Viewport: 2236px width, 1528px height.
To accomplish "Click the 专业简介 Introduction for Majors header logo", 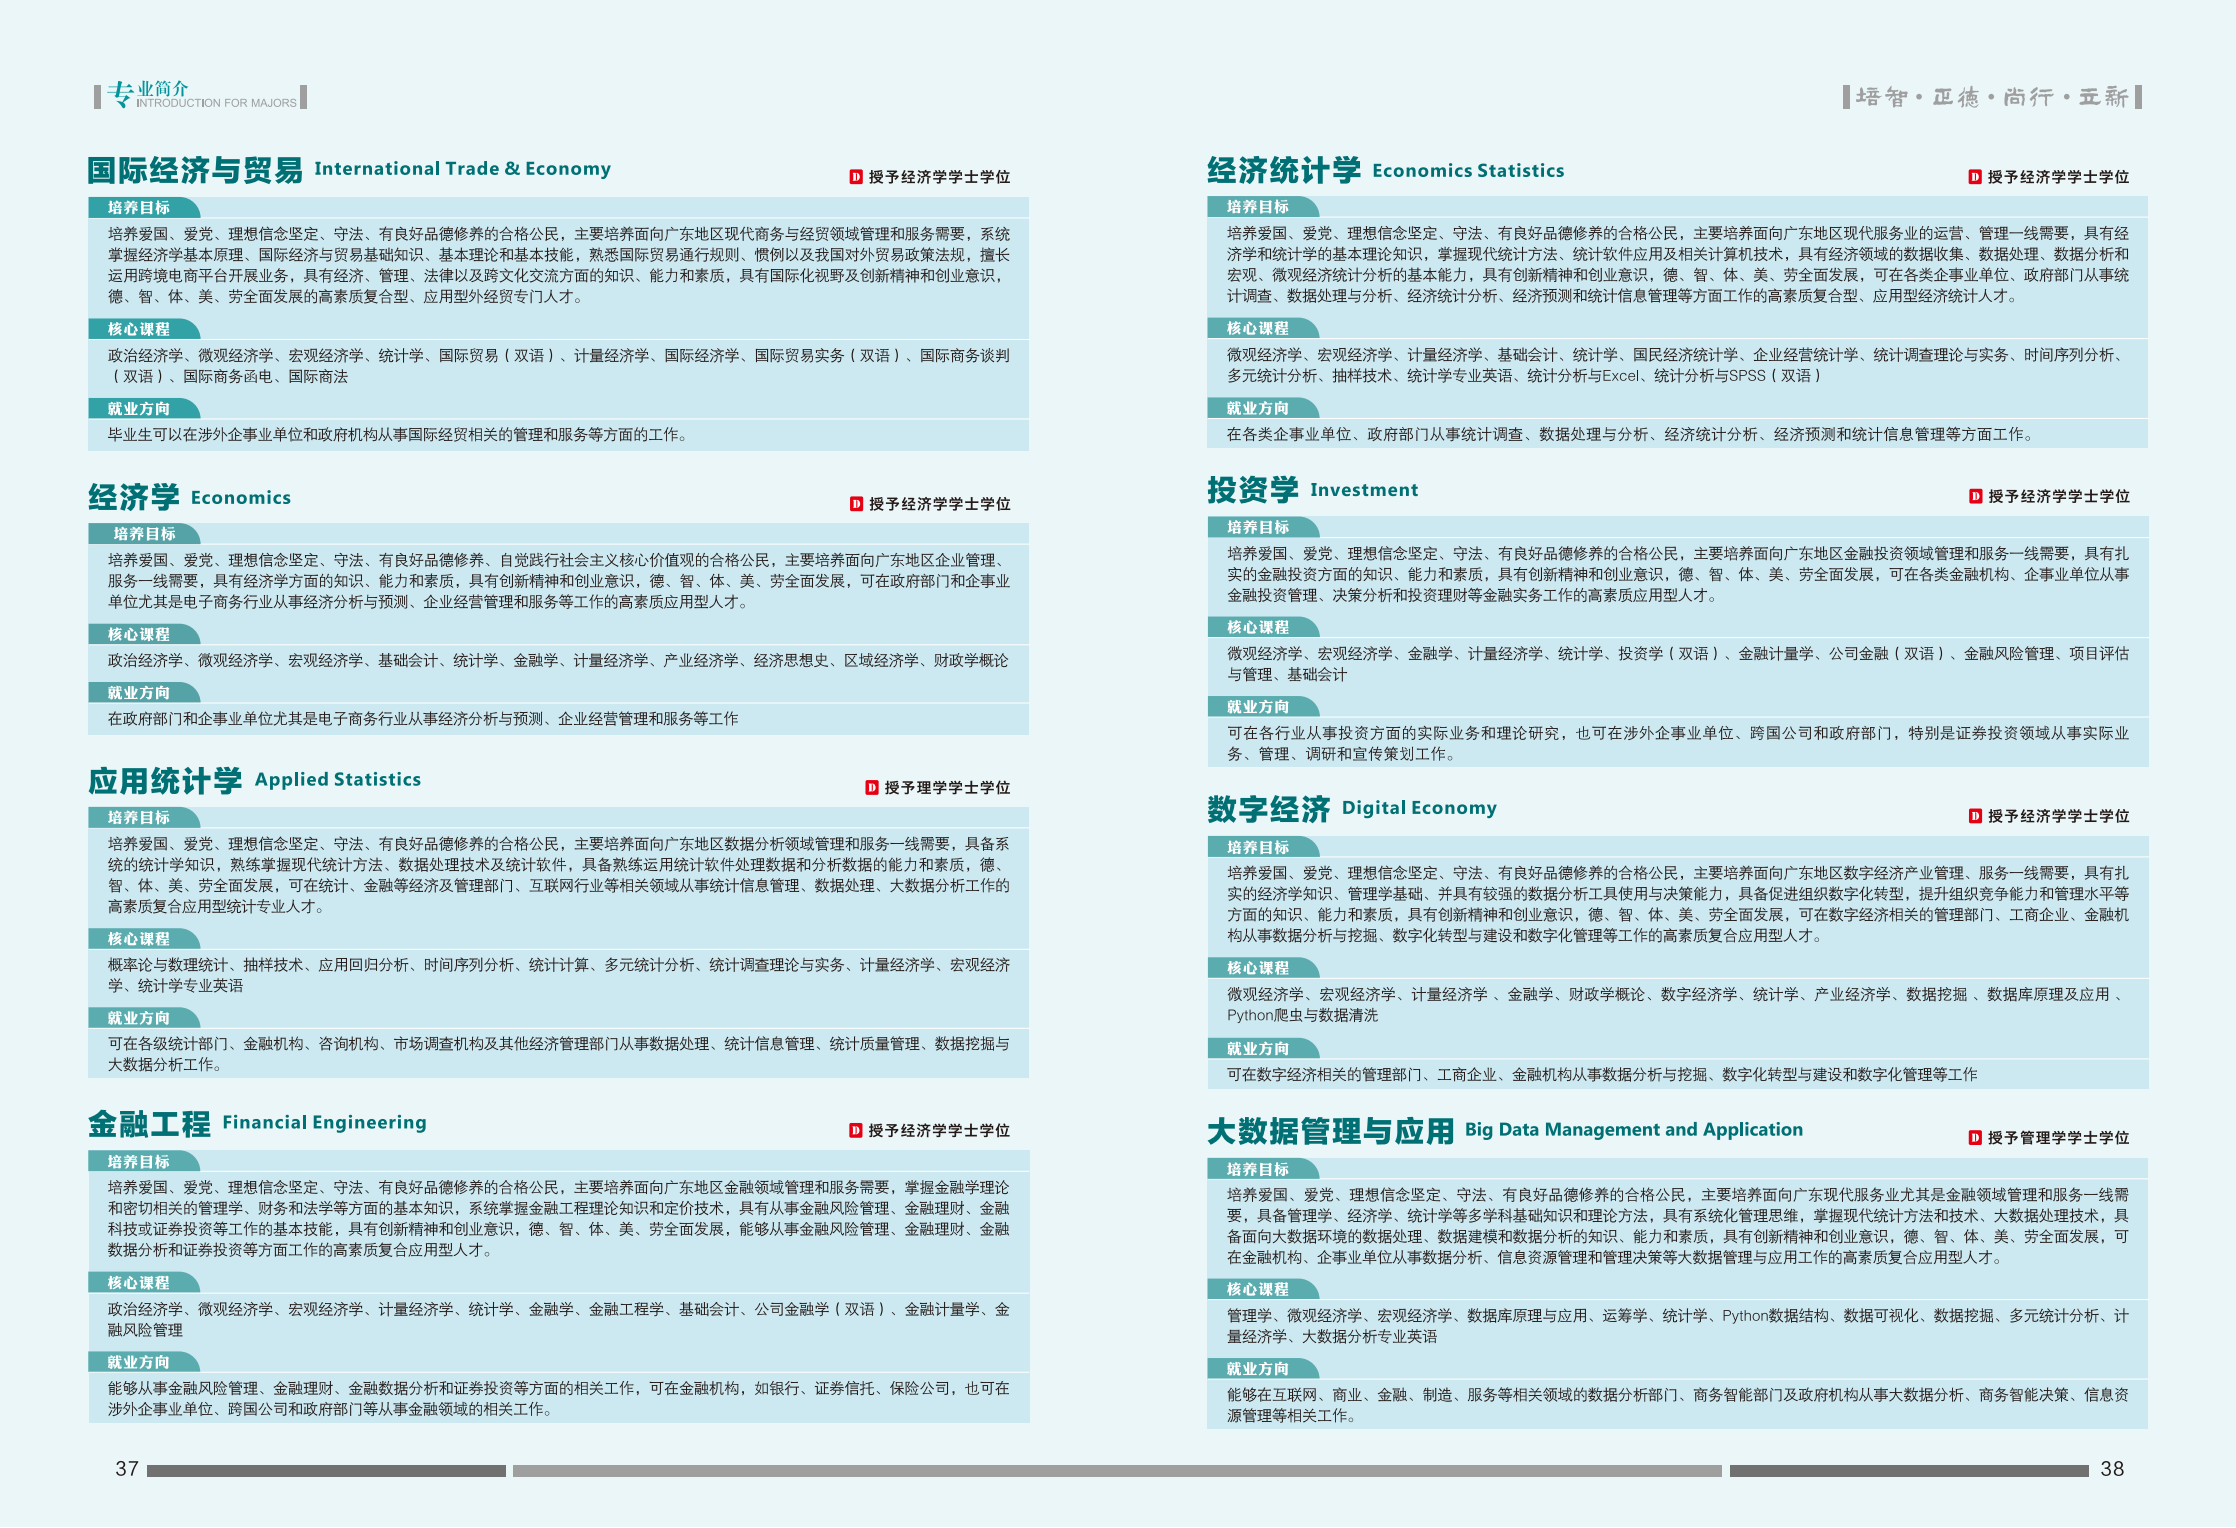I will tap(201, 96).
